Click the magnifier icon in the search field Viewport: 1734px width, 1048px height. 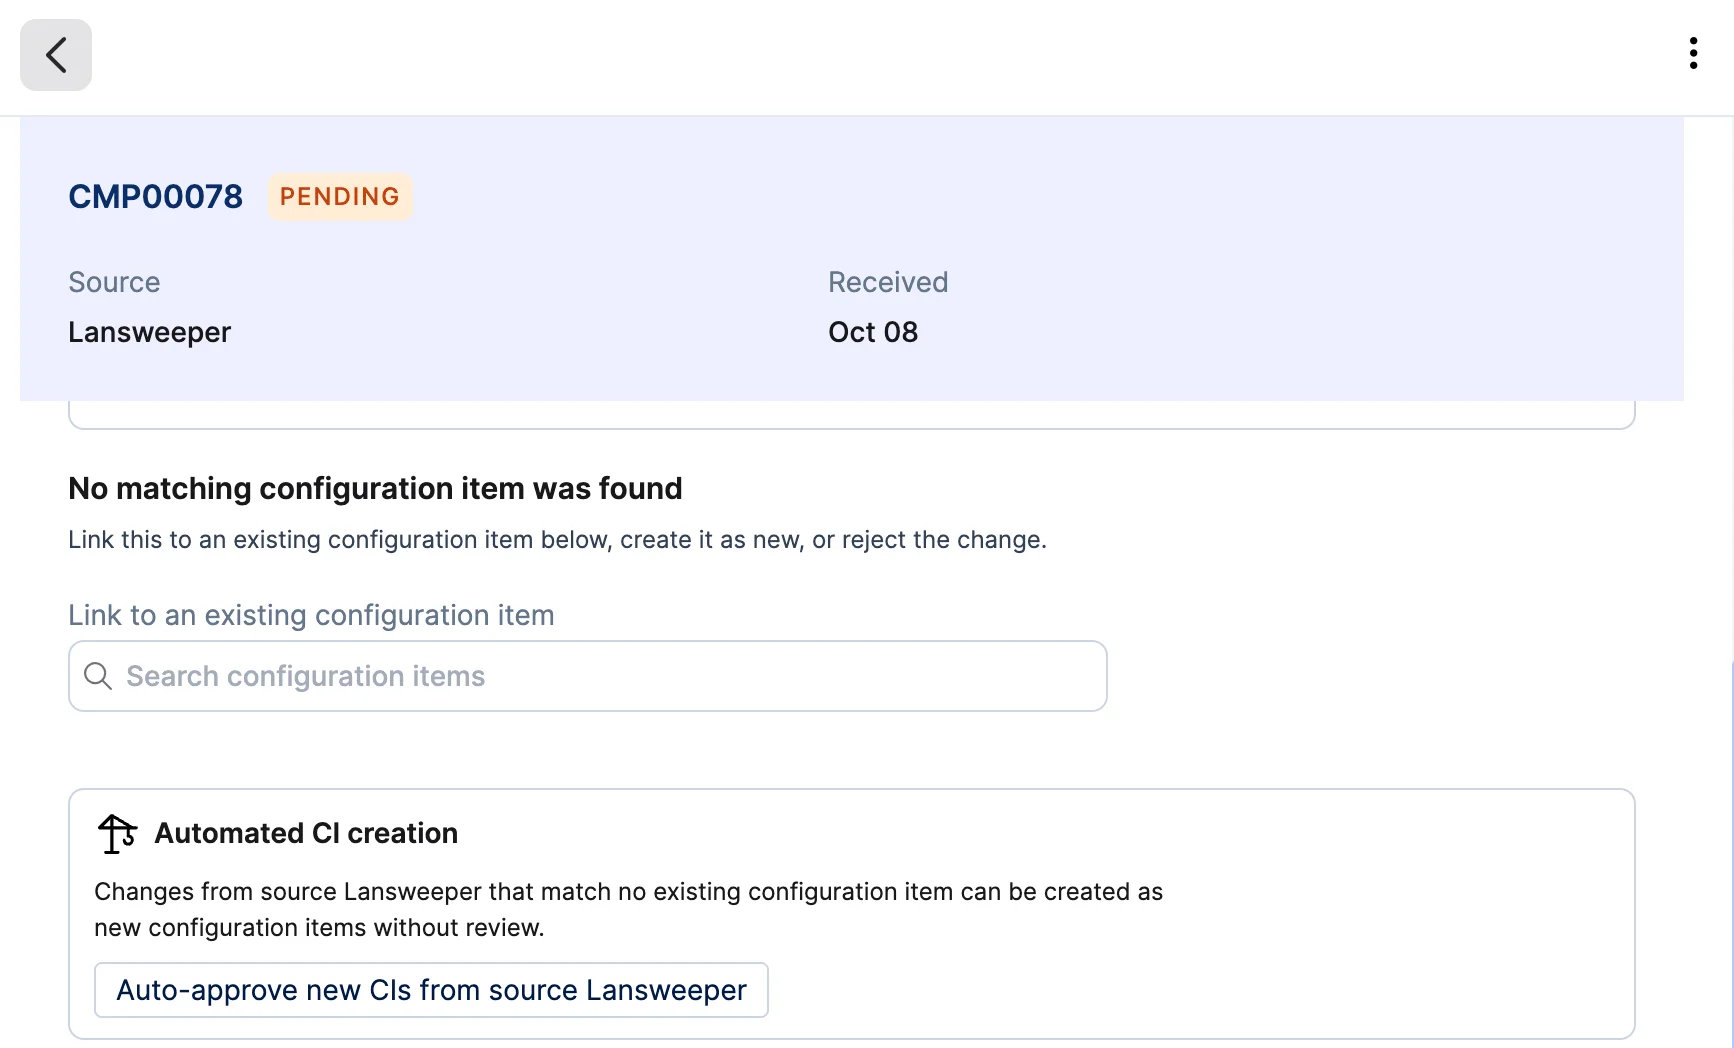tap(98, 676)
